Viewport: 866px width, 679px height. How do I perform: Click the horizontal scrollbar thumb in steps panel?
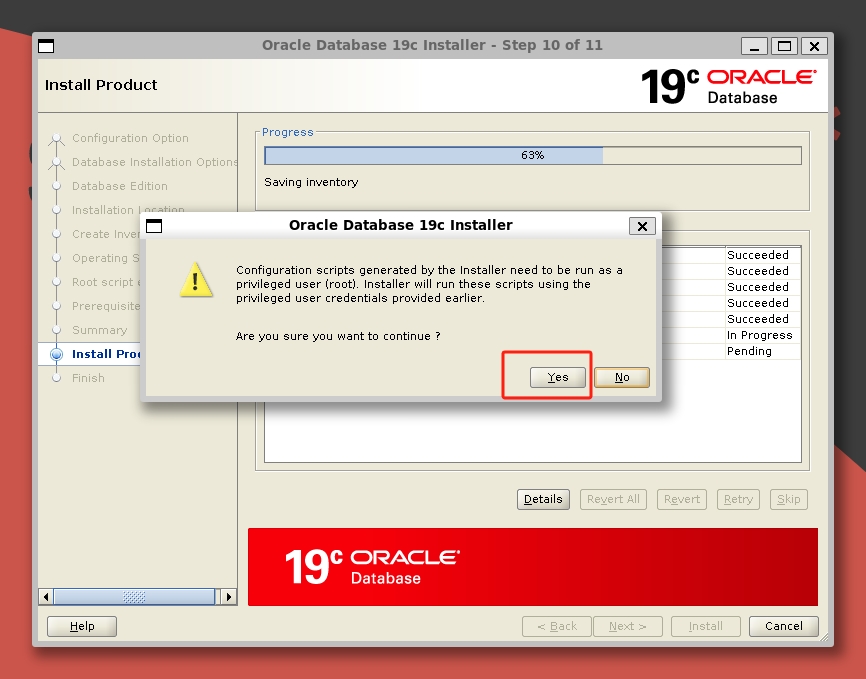pos(134,597)
